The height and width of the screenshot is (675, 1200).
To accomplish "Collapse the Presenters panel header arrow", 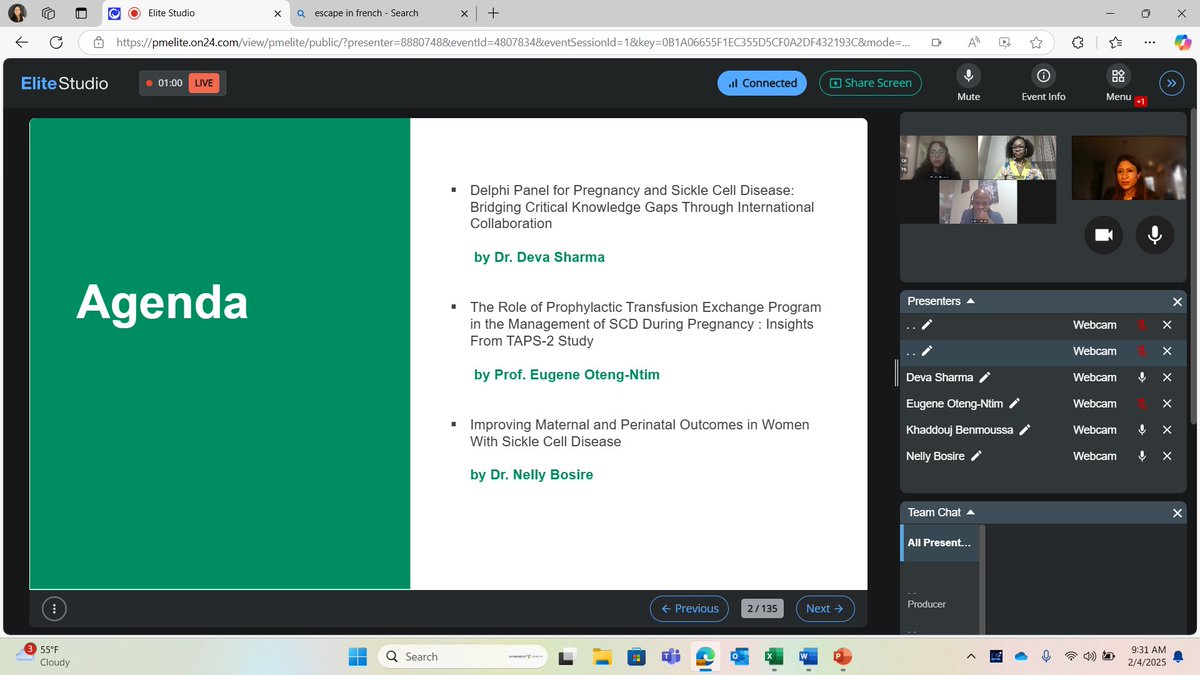I will tap(971, 301).
